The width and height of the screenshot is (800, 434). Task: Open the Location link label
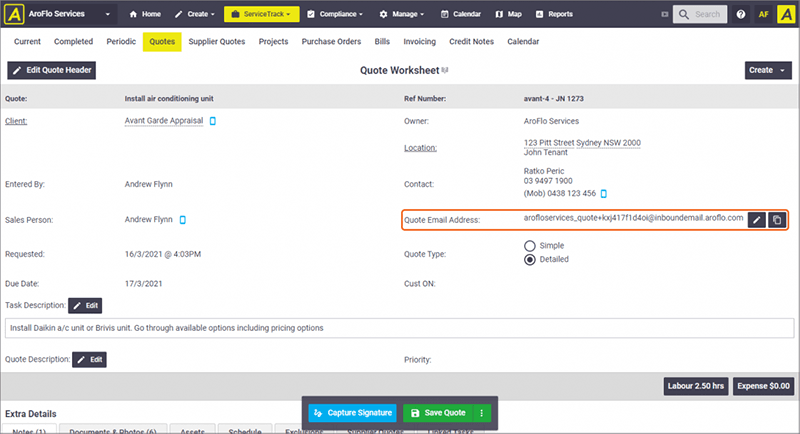click(420, 148)
